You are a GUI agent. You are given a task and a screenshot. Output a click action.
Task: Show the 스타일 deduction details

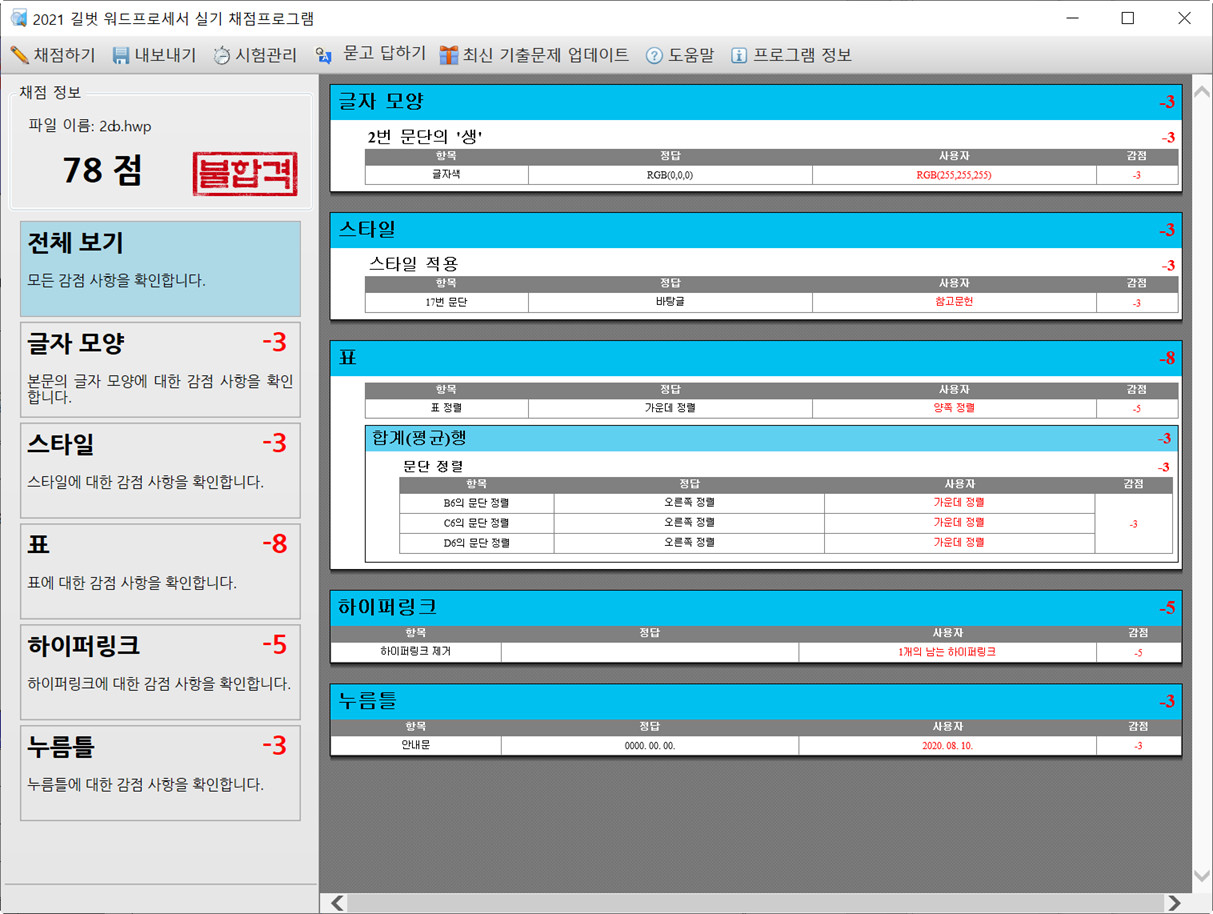[160, 470]
